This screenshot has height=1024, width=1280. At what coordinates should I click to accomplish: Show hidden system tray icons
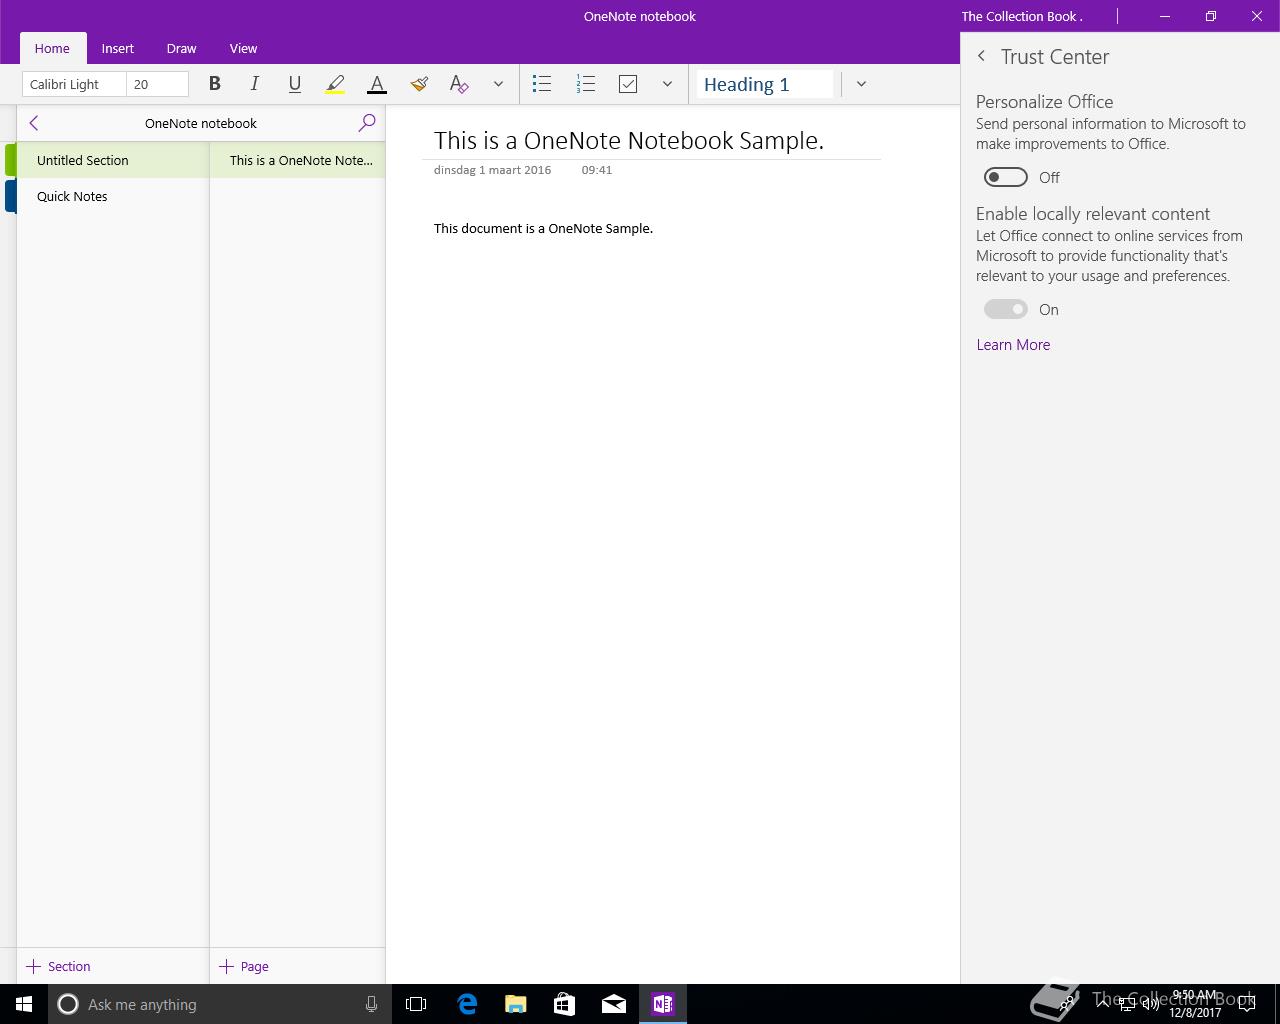1103,1004
